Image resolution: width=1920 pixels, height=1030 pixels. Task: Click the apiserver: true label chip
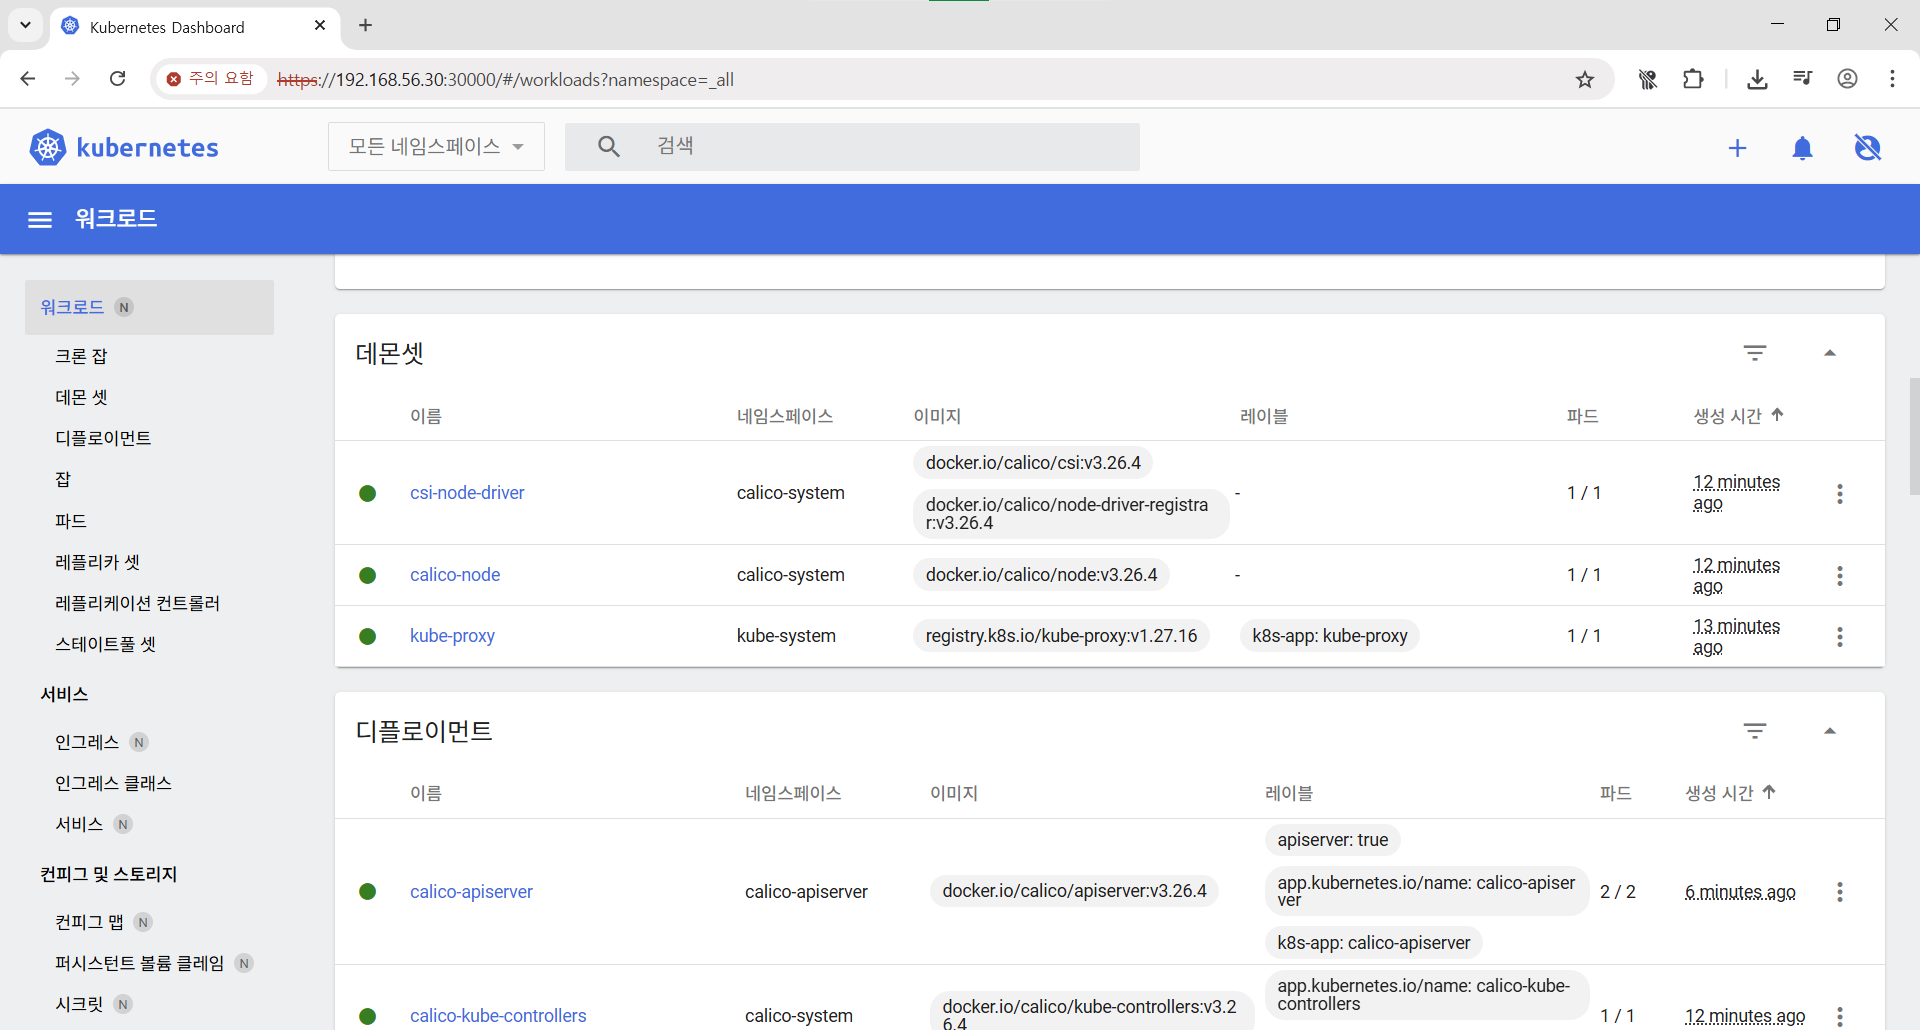point(1332,840)
